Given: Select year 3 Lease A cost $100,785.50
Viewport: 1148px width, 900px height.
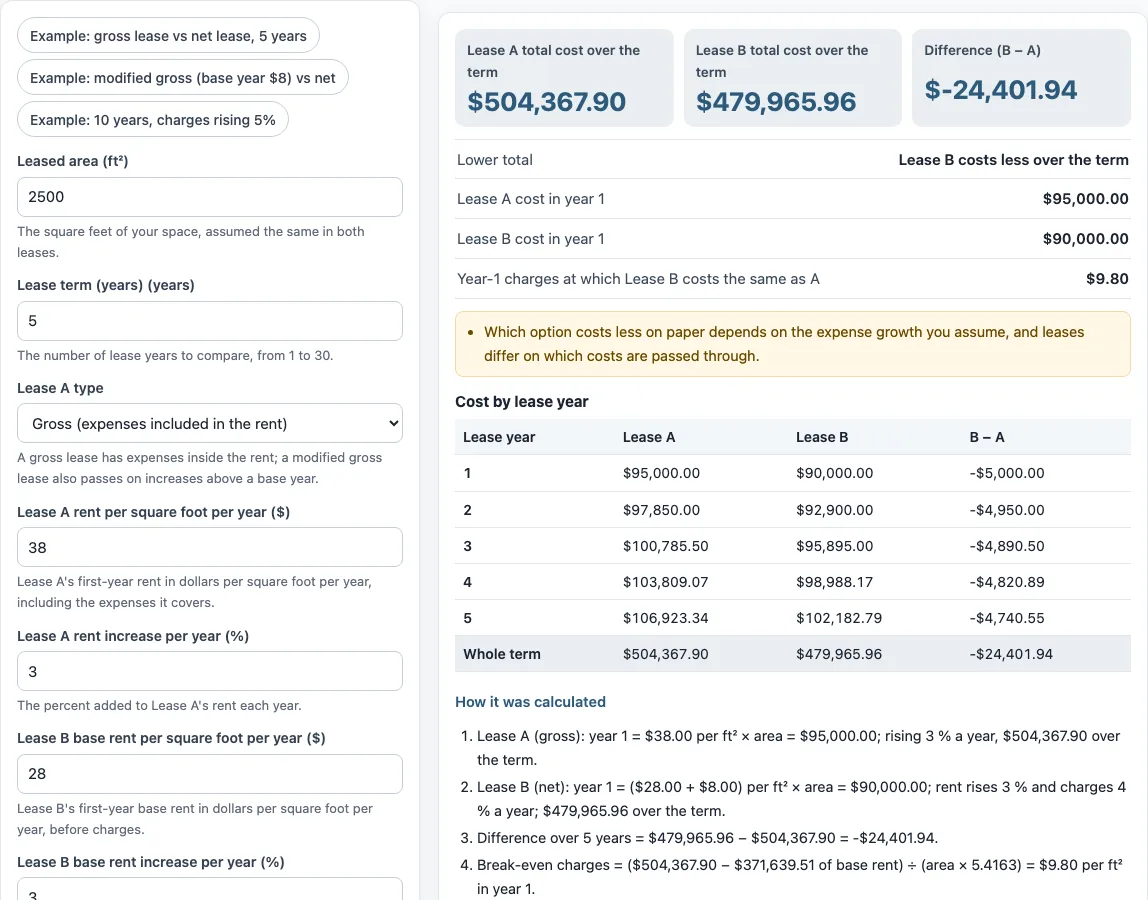Looking at the screenshot, I should click(x=666, y=546).
